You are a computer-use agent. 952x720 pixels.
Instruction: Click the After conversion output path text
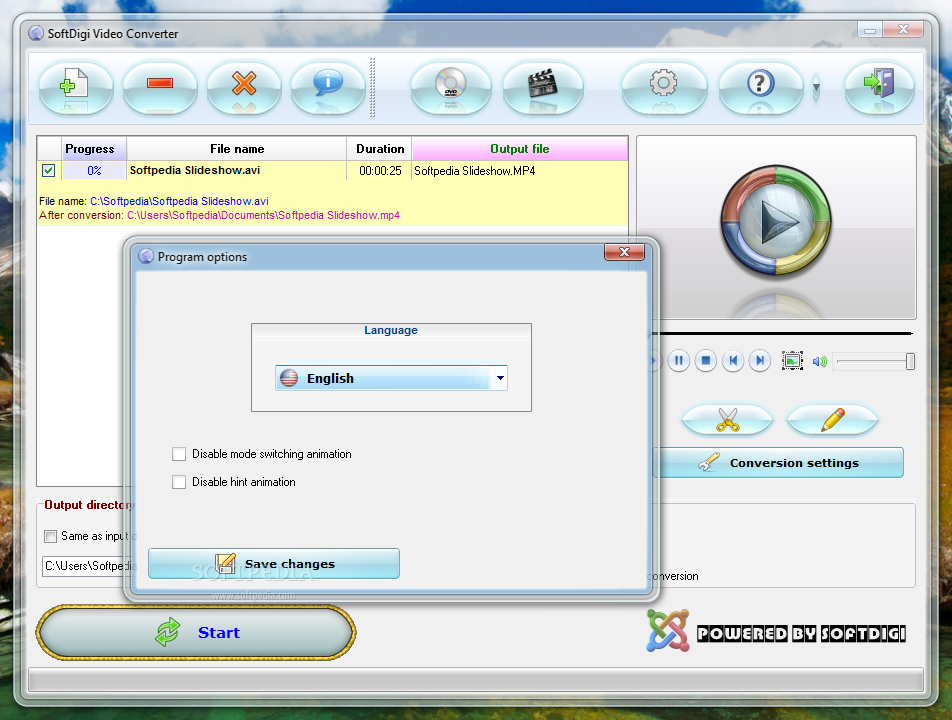[264, 216]
